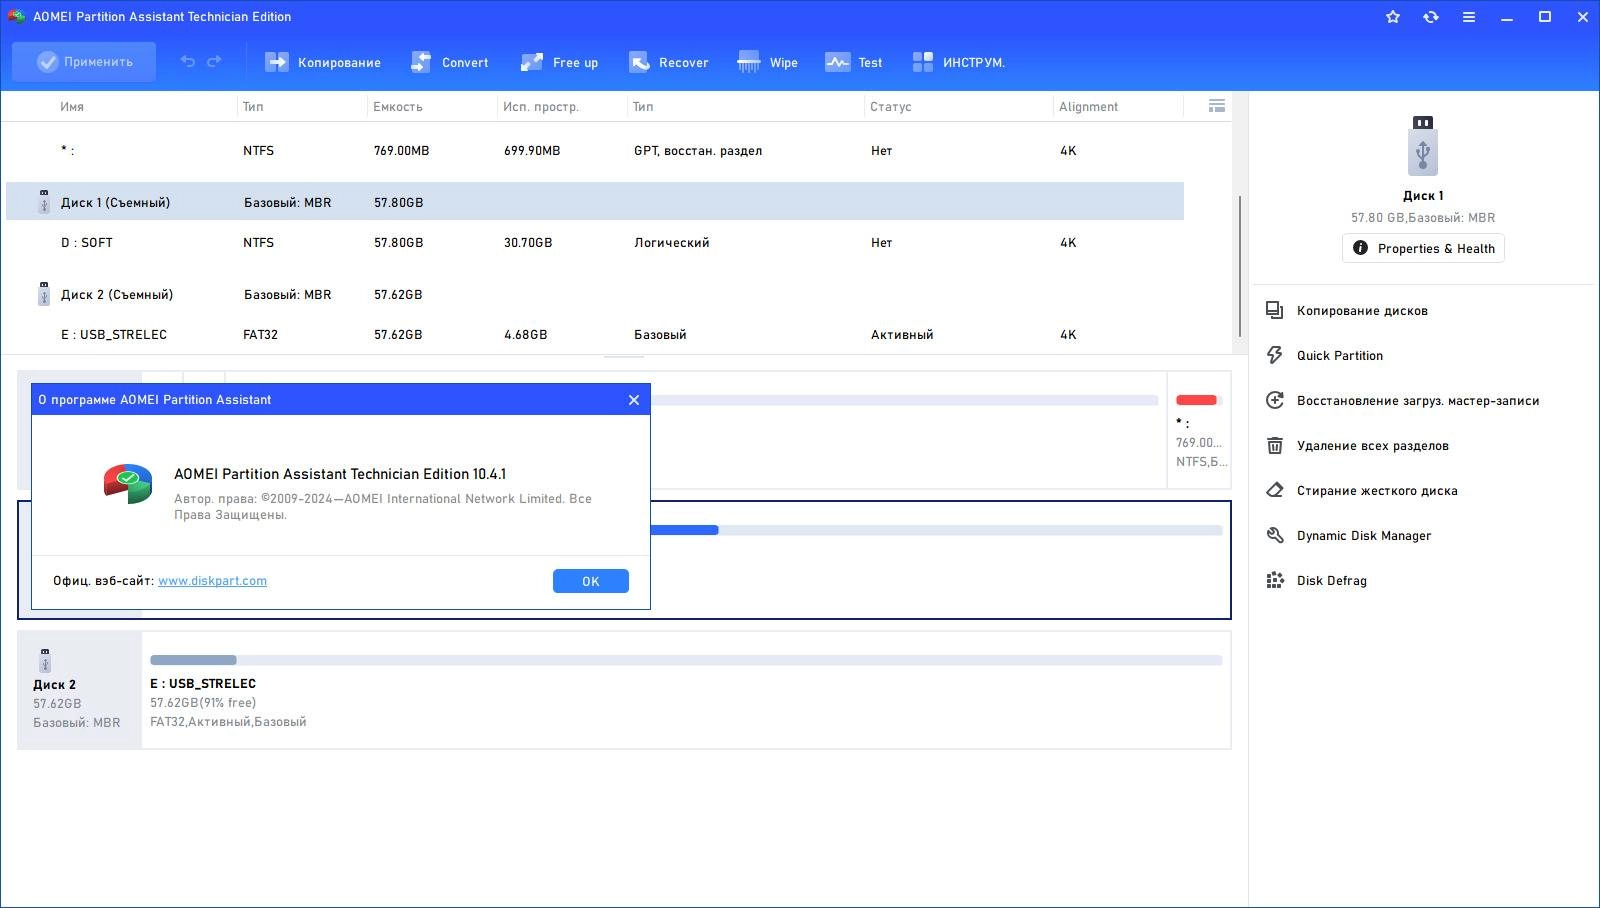This screenshot has height=908, width=1600.
Task: Open the hamburger menu in title bar
Action: tap(1469, 17)
